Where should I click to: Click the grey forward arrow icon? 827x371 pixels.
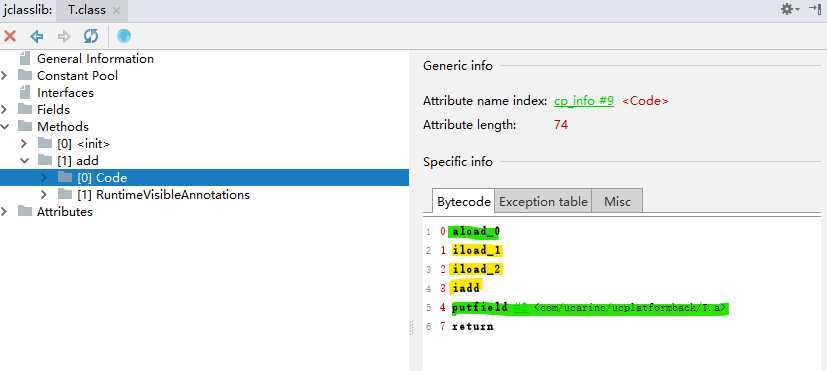(64, 36)
